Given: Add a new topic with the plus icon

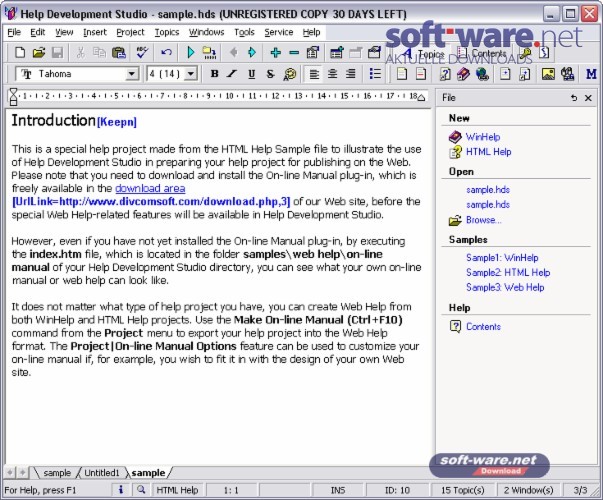Looking at the screenshot, I should pos(275,52).
